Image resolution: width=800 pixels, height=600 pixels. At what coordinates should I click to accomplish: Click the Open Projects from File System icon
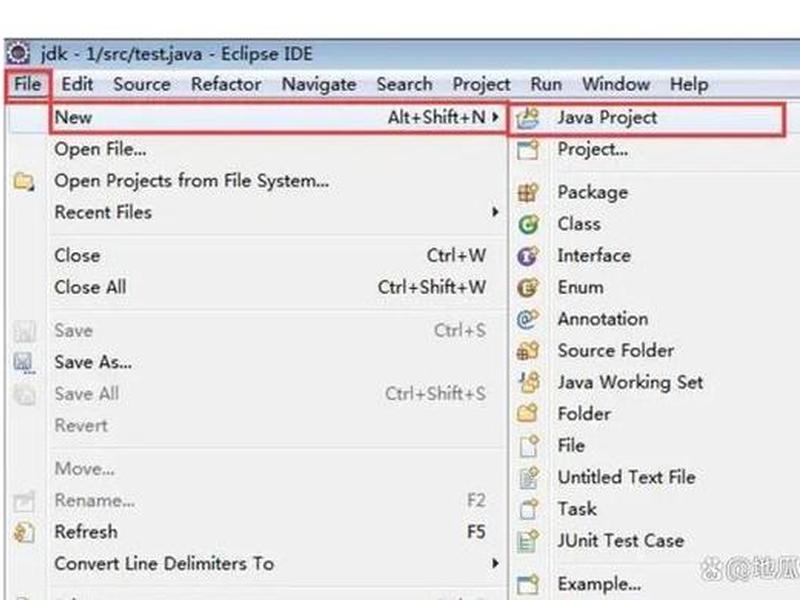tap(24, 182)
